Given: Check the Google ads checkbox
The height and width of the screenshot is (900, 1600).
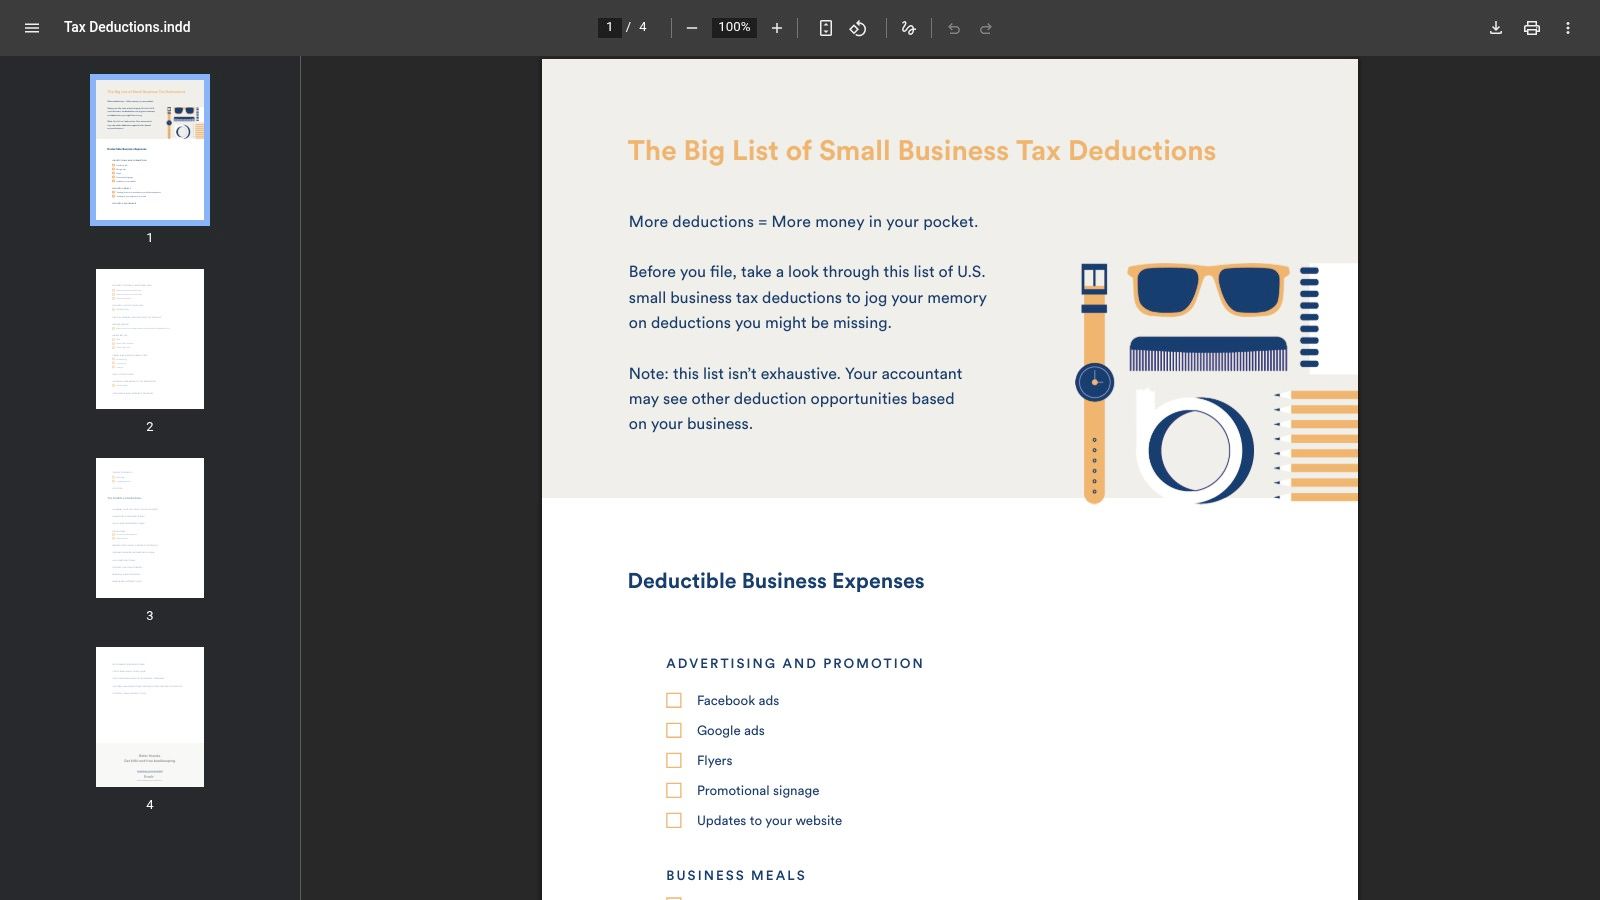Looking at the screenshot, I should (674, 731).
